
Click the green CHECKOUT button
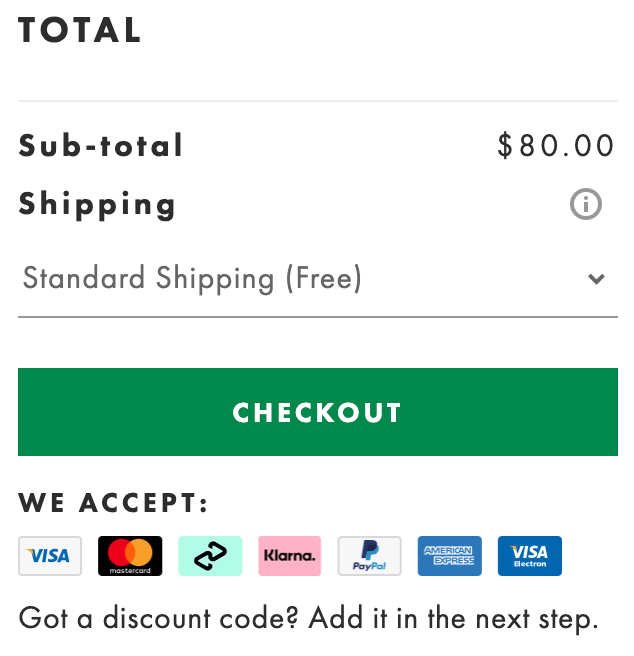click(318, 412)
